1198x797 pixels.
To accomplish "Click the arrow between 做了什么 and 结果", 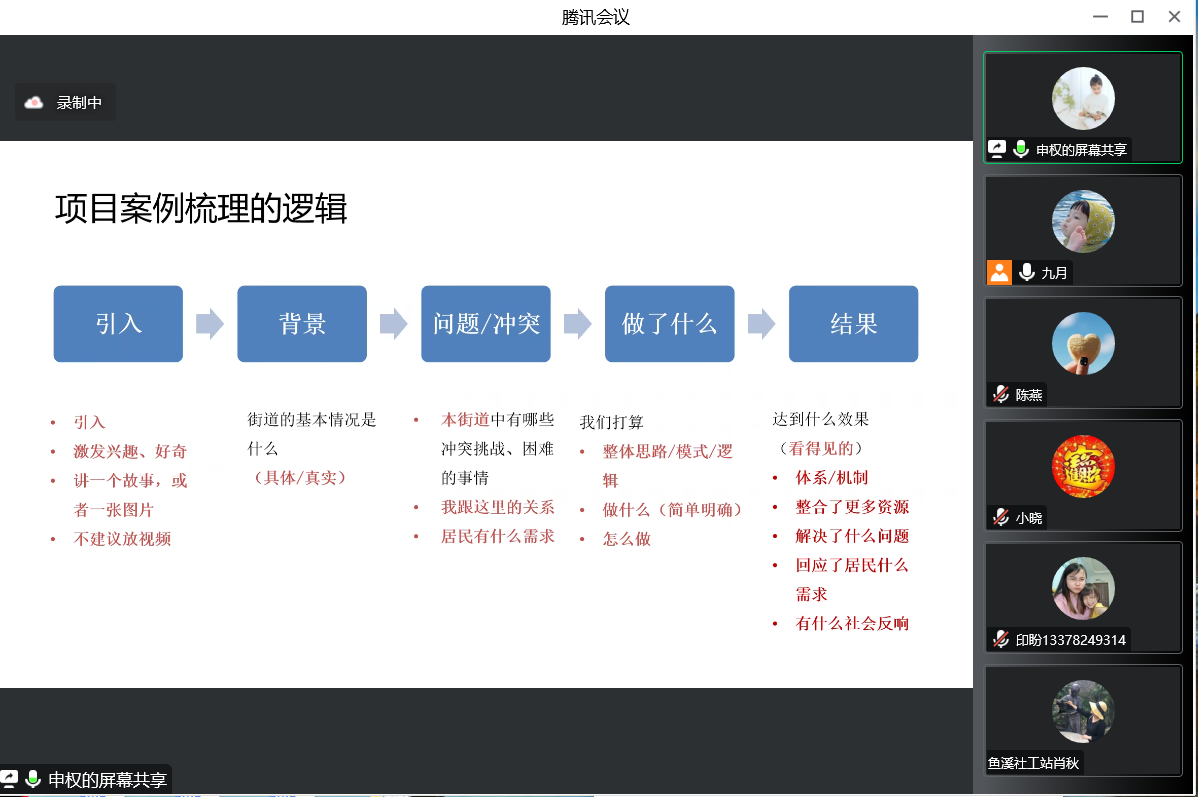I will click(762, 324).
